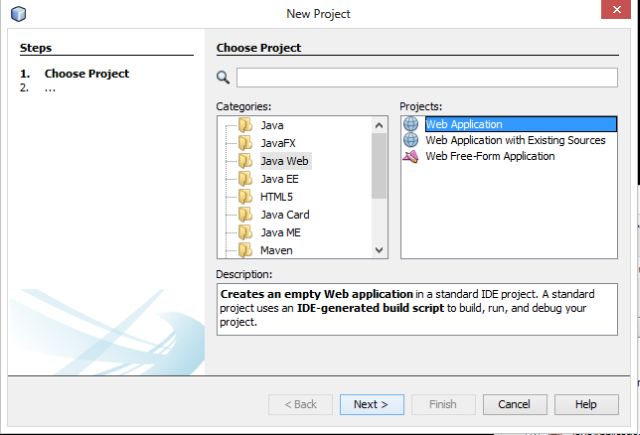The image size is (640, 435).
Task: Click the Java ME folder icon
Action: tap(245, 233)
